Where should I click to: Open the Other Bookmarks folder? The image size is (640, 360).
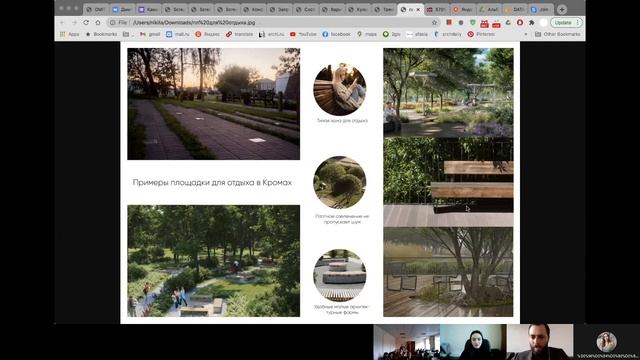tap(558, 34)
